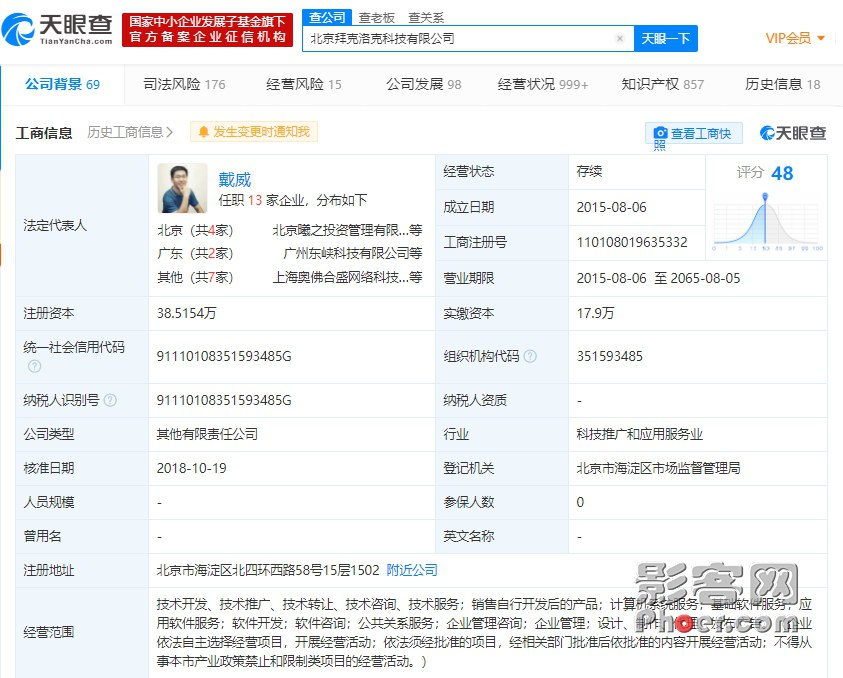
Task: Click the 天眼一下 search button
Action: click(x=666, y=39)
